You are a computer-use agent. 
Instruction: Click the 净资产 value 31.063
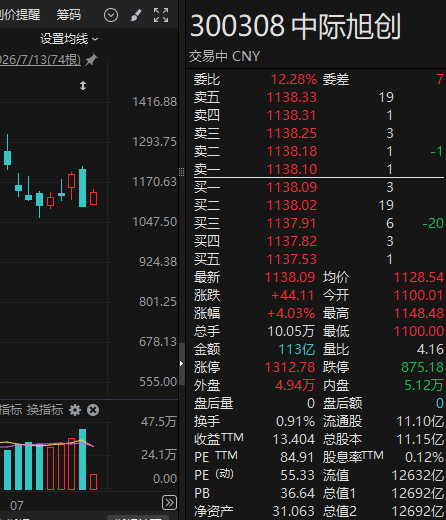pyautogui.click(x=294, y=511)
